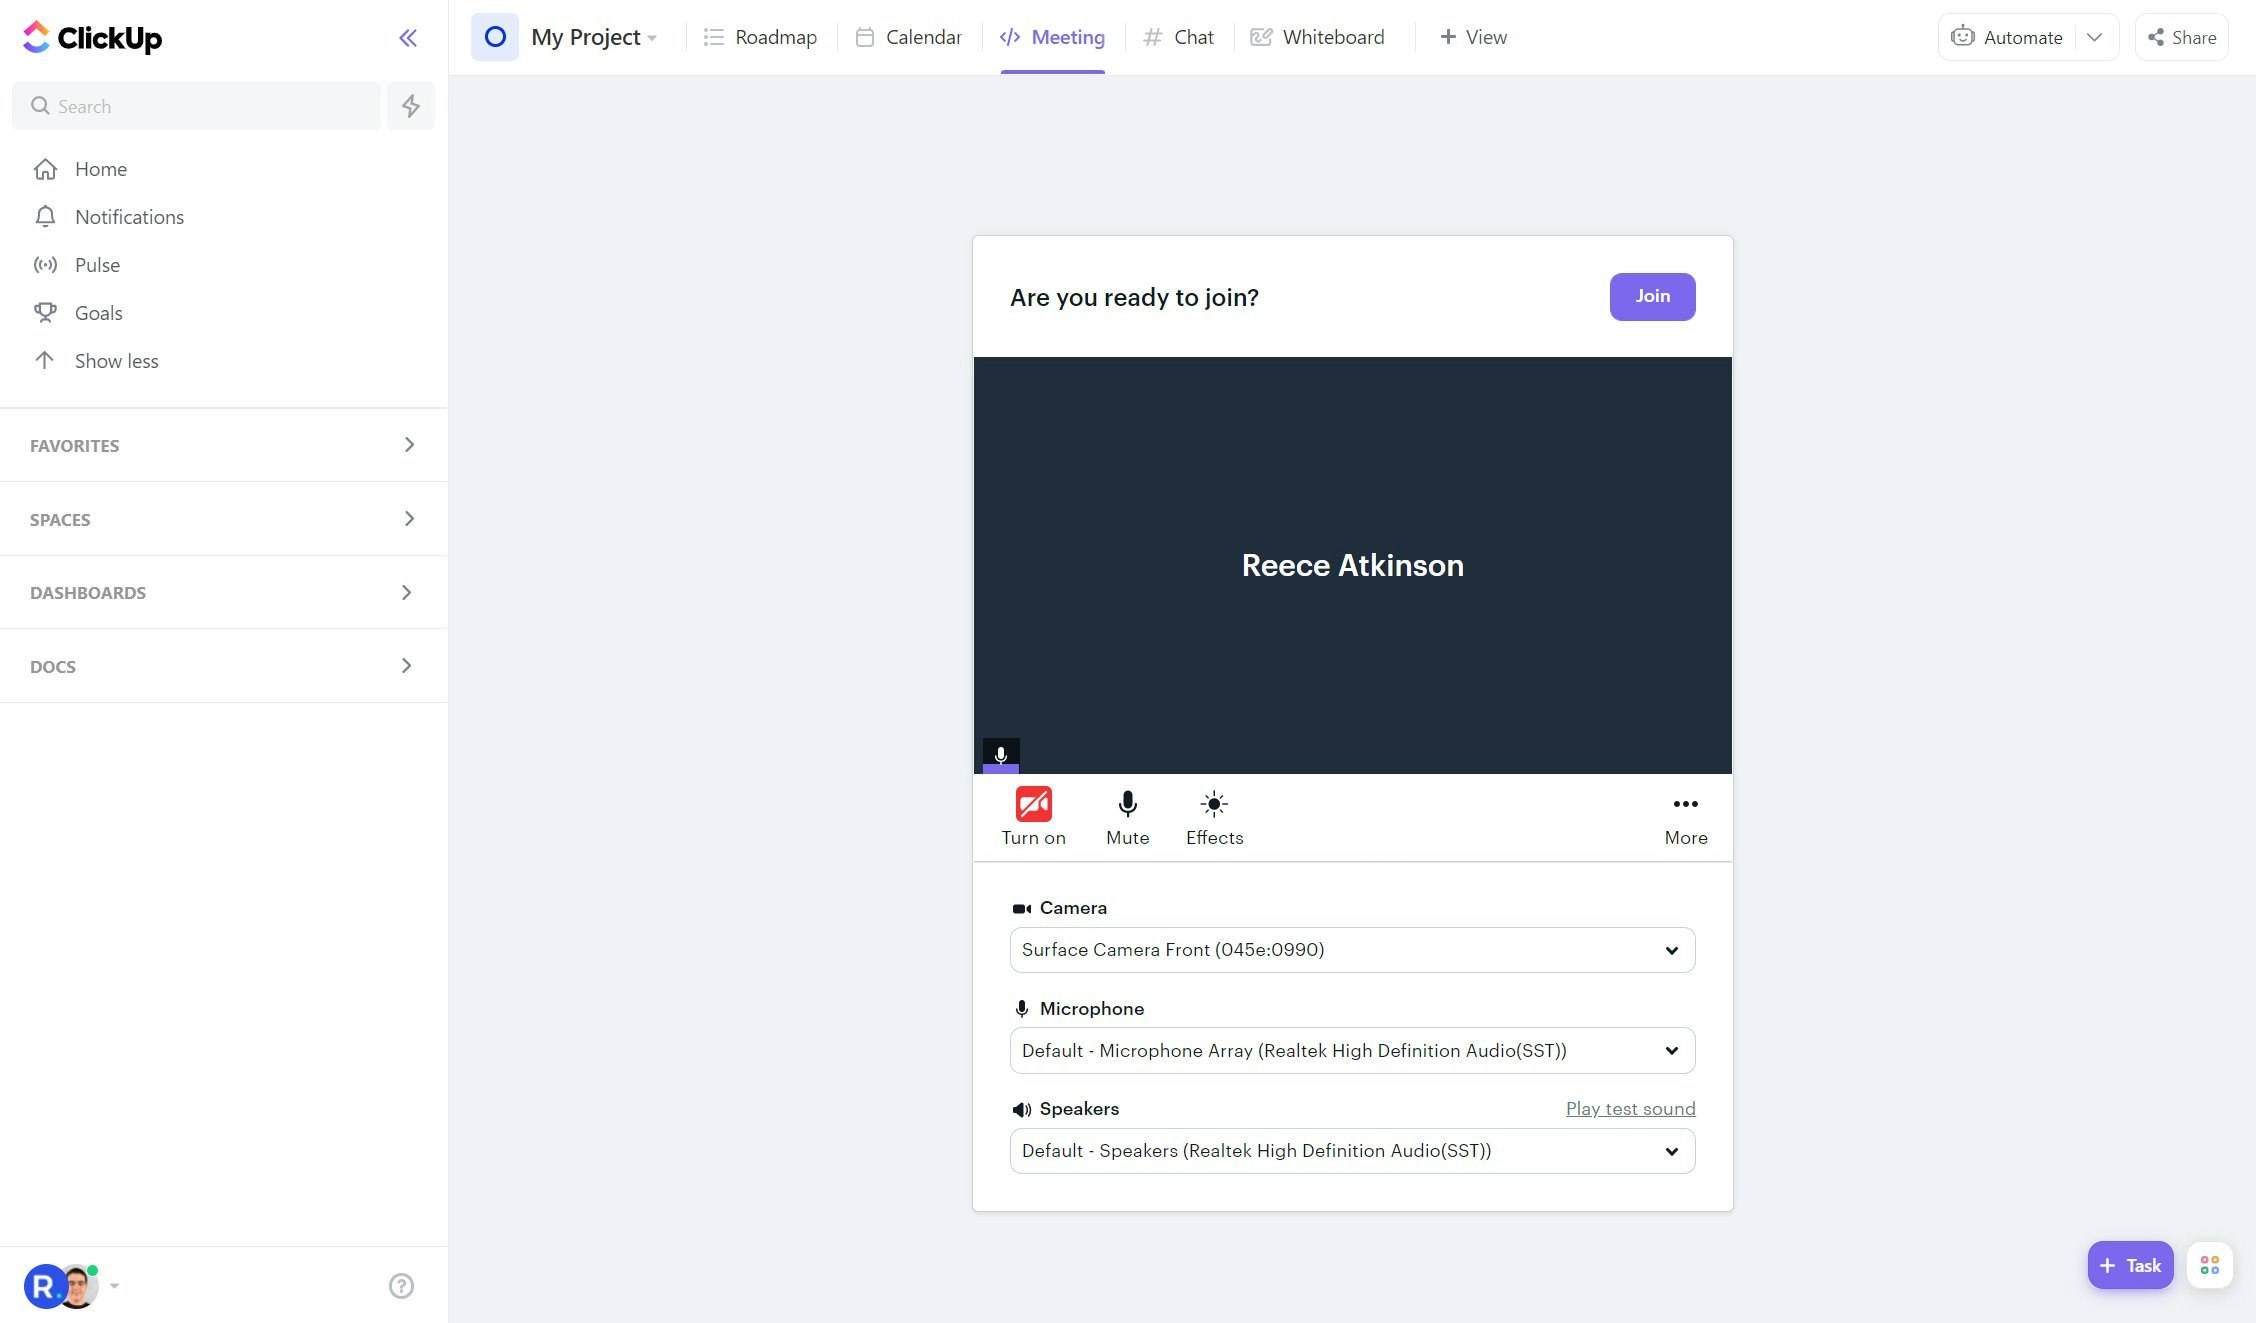Image resolution: width=2256 pixels, height=1323 pixels.
Task: Click the ClickUp logo
Action: pyautogui.click(x=92, y=37)
